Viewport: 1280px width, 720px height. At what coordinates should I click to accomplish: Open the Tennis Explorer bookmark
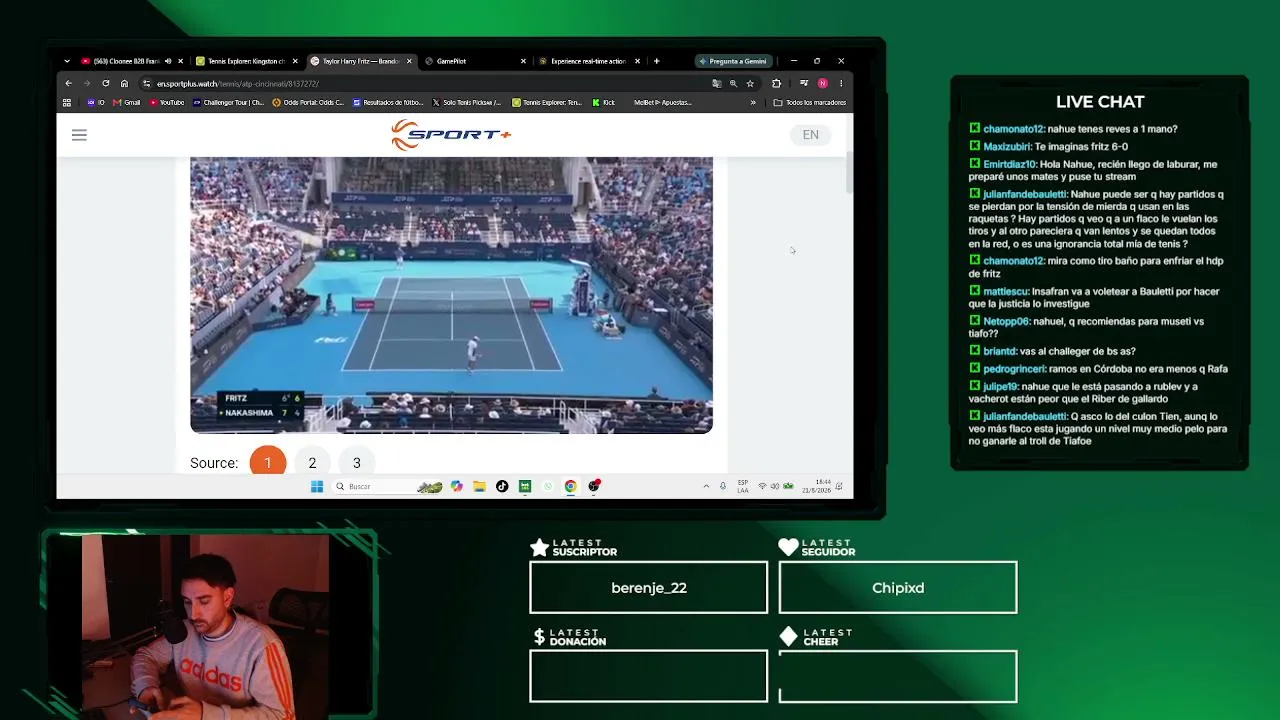547,102
